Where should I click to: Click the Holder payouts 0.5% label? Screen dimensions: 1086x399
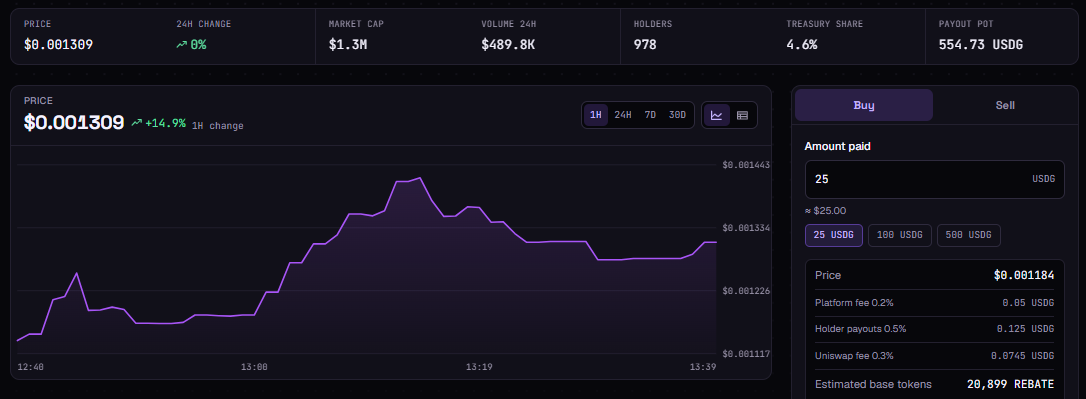pos(860,329)
